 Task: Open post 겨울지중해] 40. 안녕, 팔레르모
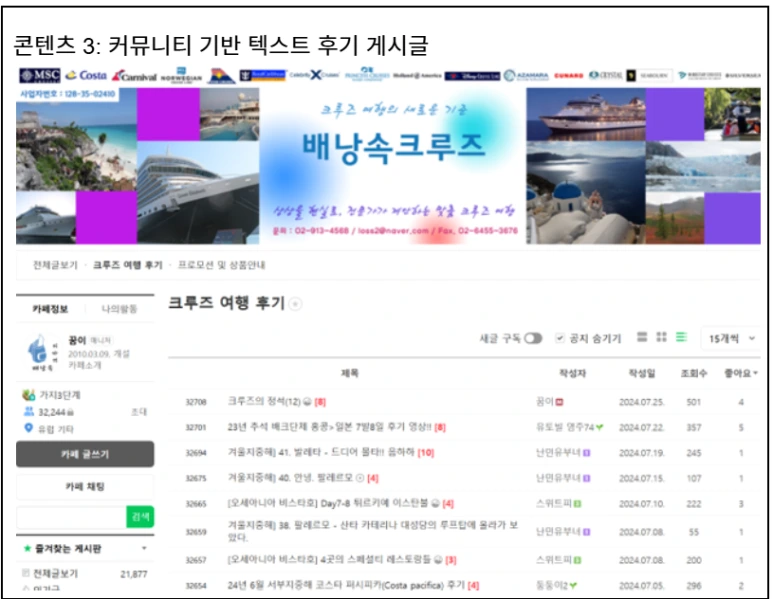[290, 478]
